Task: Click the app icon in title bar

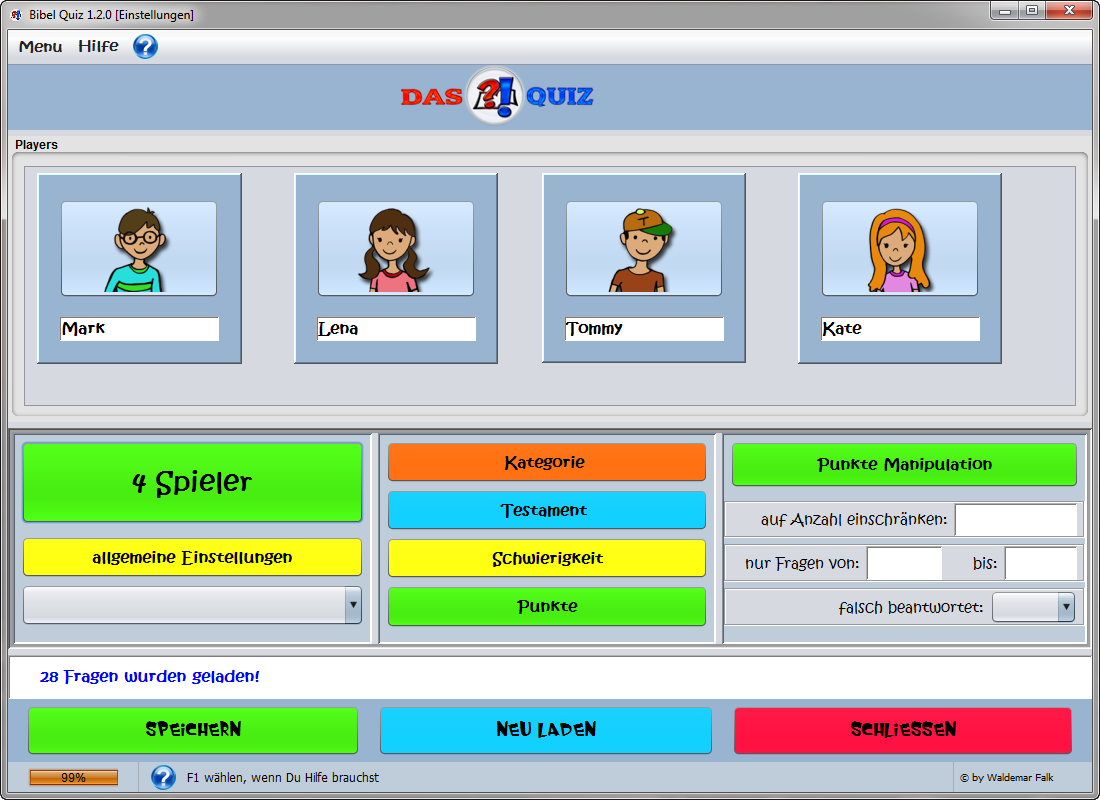Action: [x=17, y=14]
